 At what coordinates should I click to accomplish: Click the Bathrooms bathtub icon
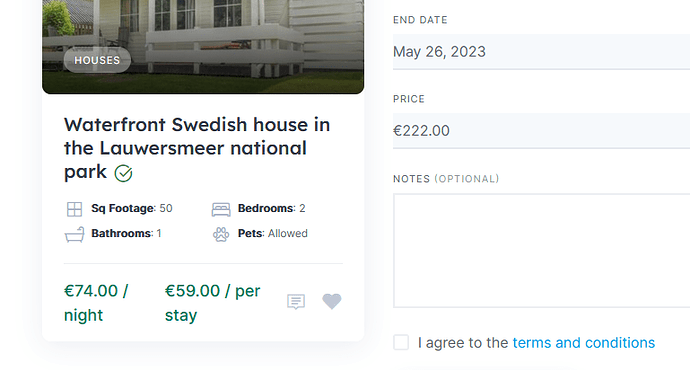click(x=74, y=234)
